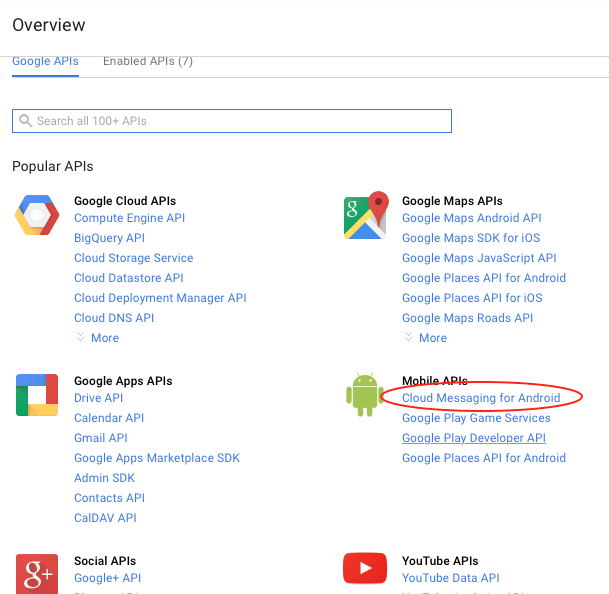Click the Google+ Social APIs icon
This screenshot has height=594, width=609.
(x=37, y=573)
